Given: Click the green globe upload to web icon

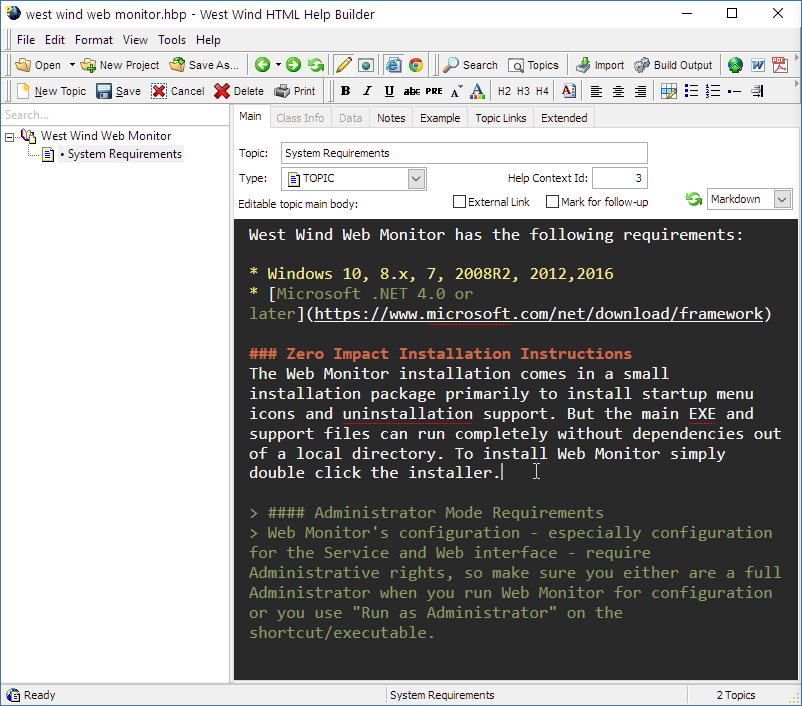Looking at the screenshot, I should (735, 65).
